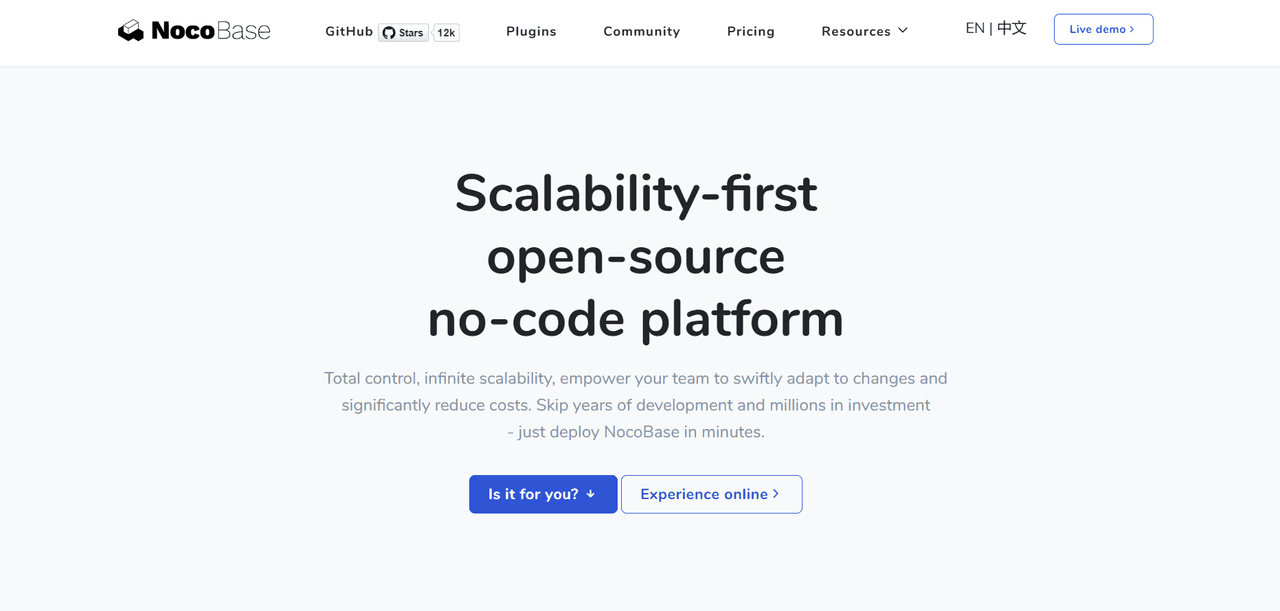Image resolution: width=1280 pixels, height=611 pixels.
Task: Click the Experience online button
Action: [711, 494]
